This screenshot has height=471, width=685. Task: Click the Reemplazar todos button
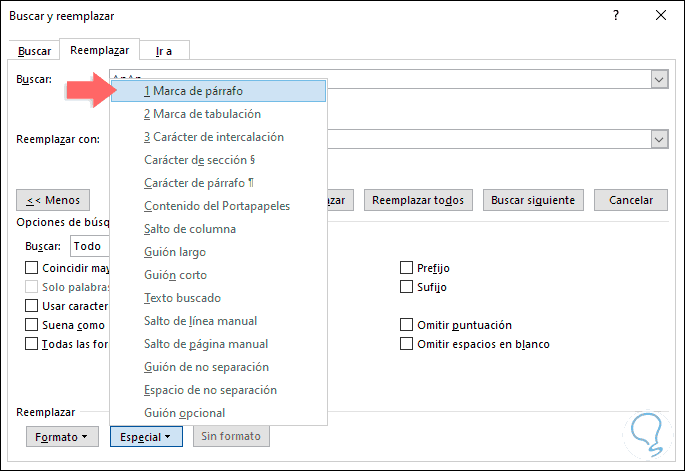(418, 200)
